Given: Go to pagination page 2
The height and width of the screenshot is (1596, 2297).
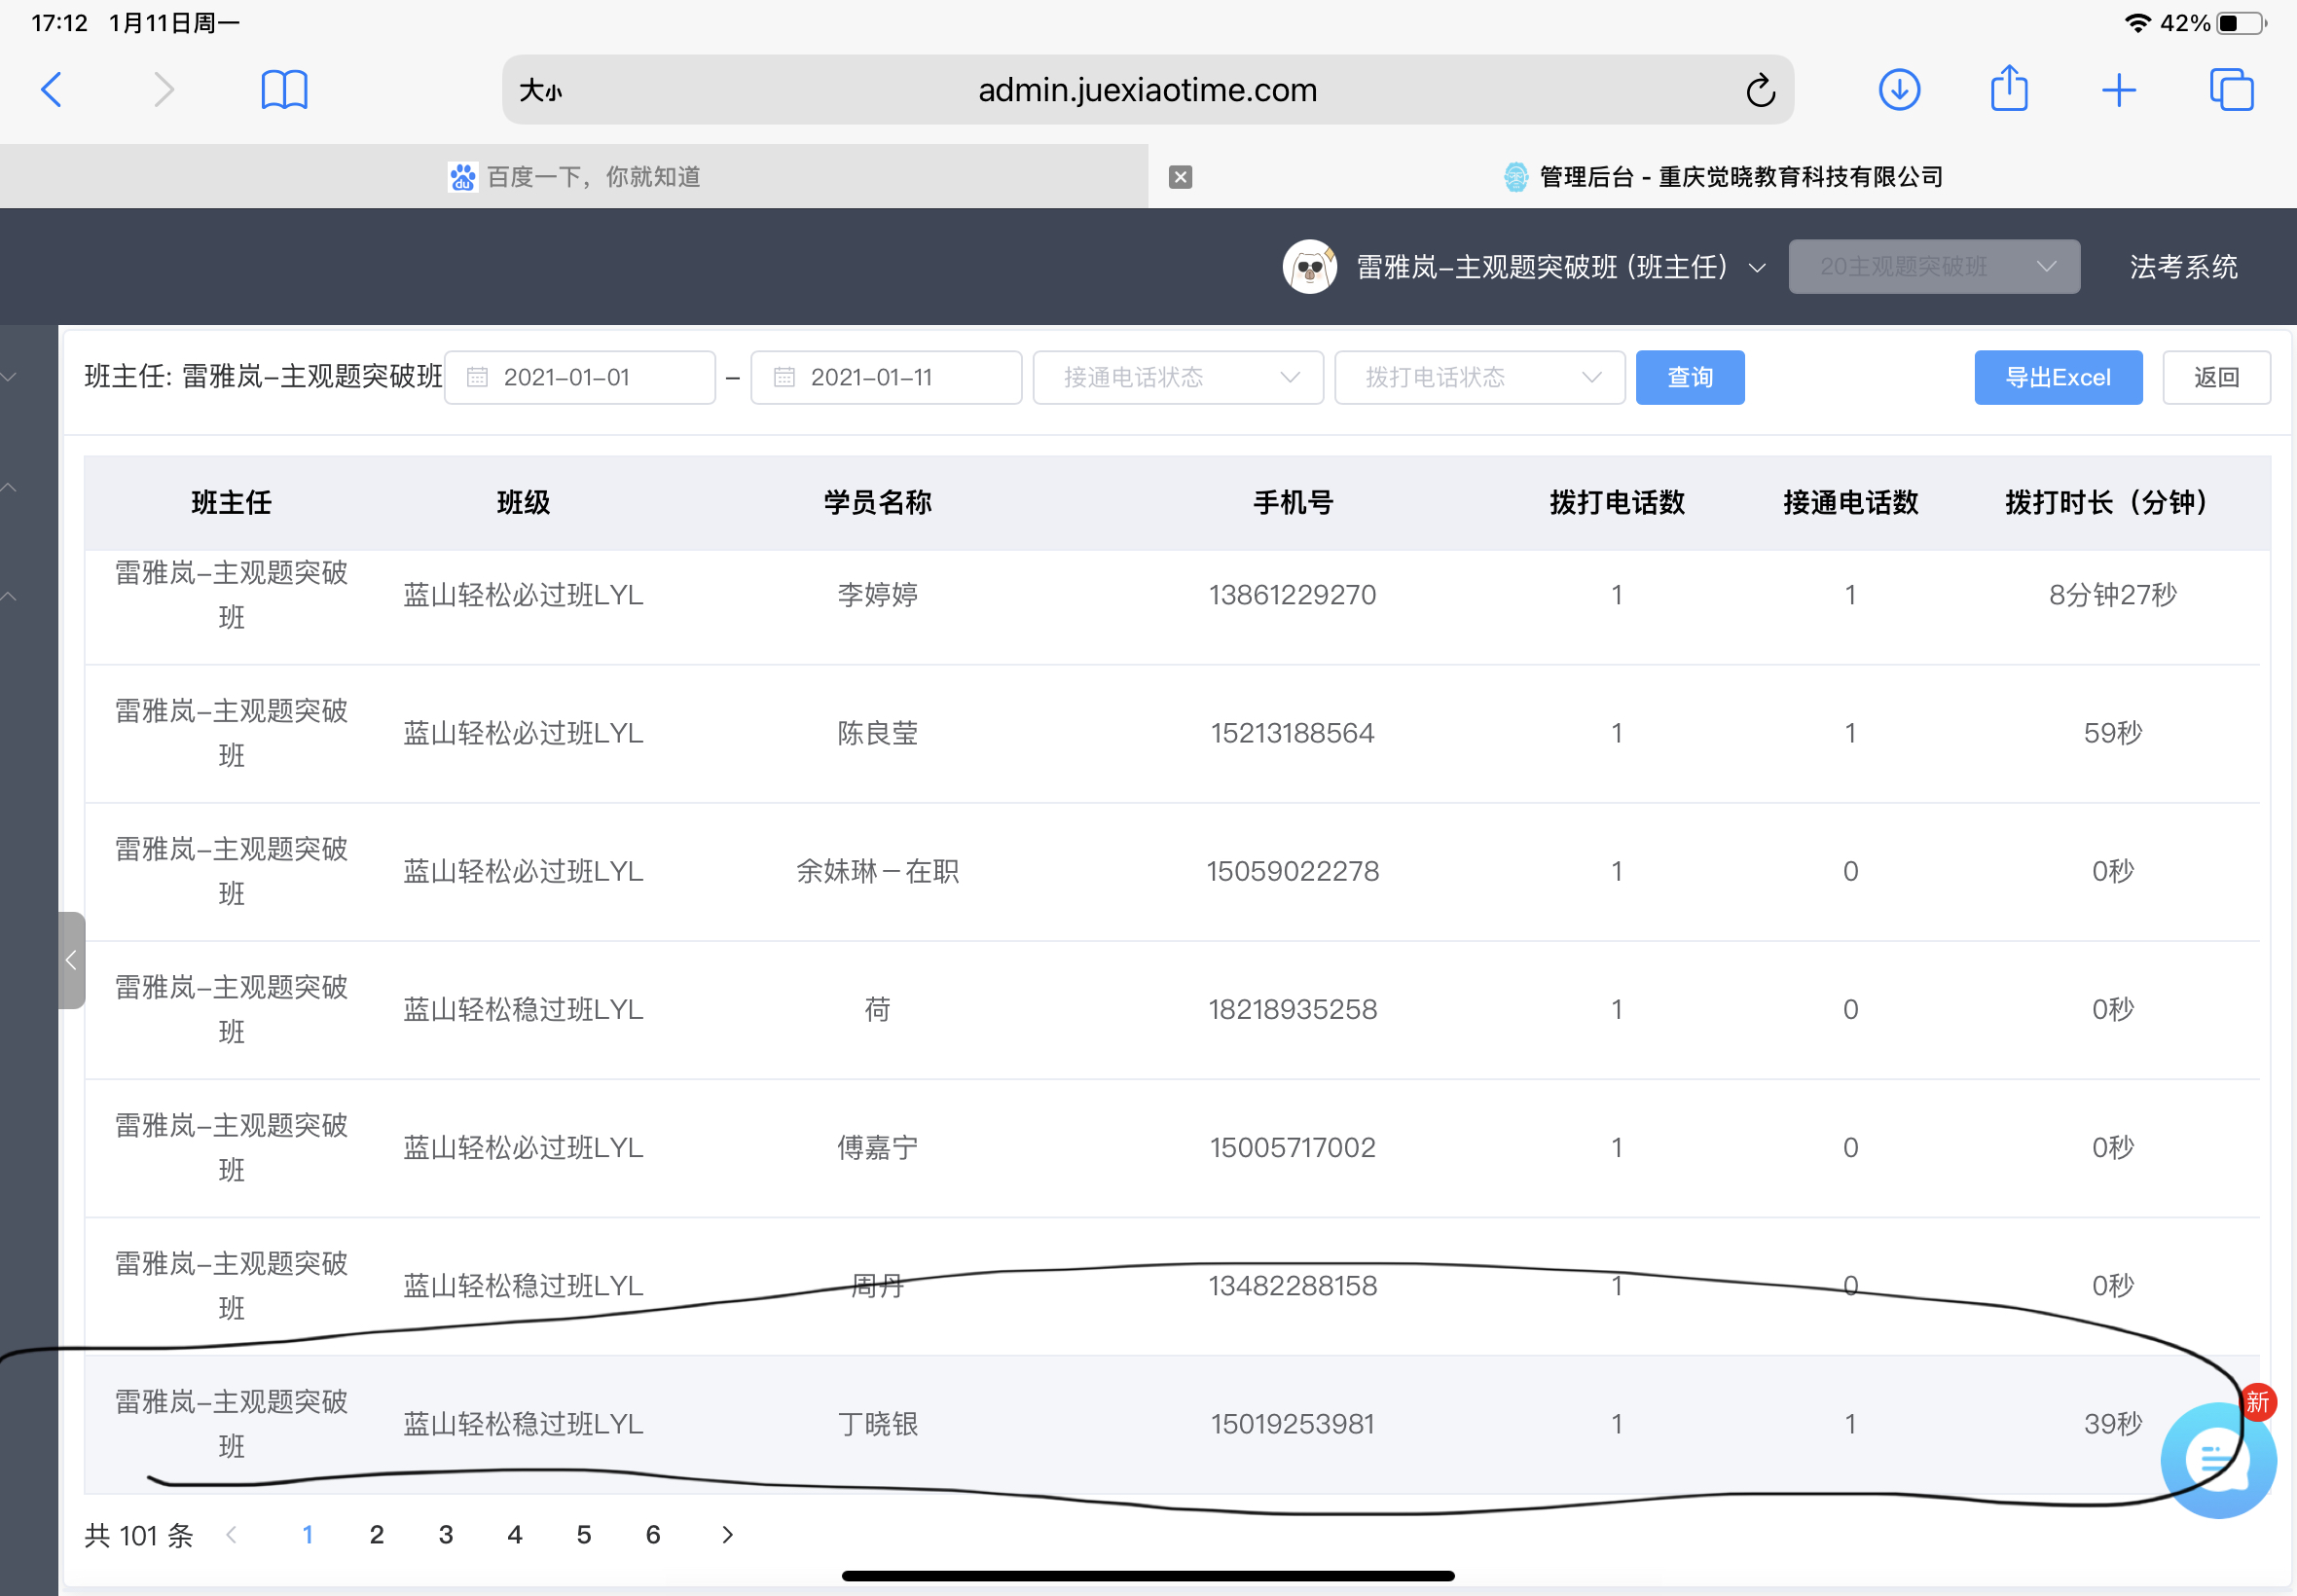Looking at the screenshot, I should point(377,1534).
